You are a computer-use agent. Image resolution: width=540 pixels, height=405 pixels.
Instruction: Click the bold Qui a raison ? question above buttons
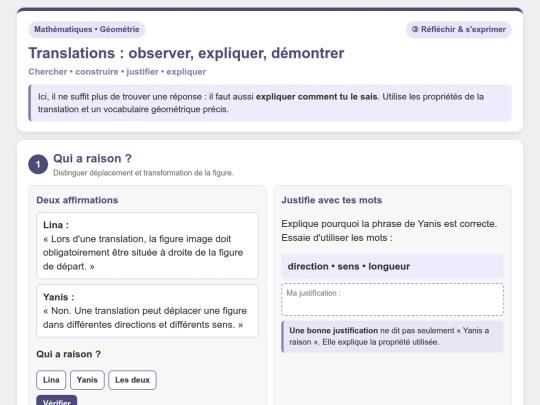(x=69, y=354)
